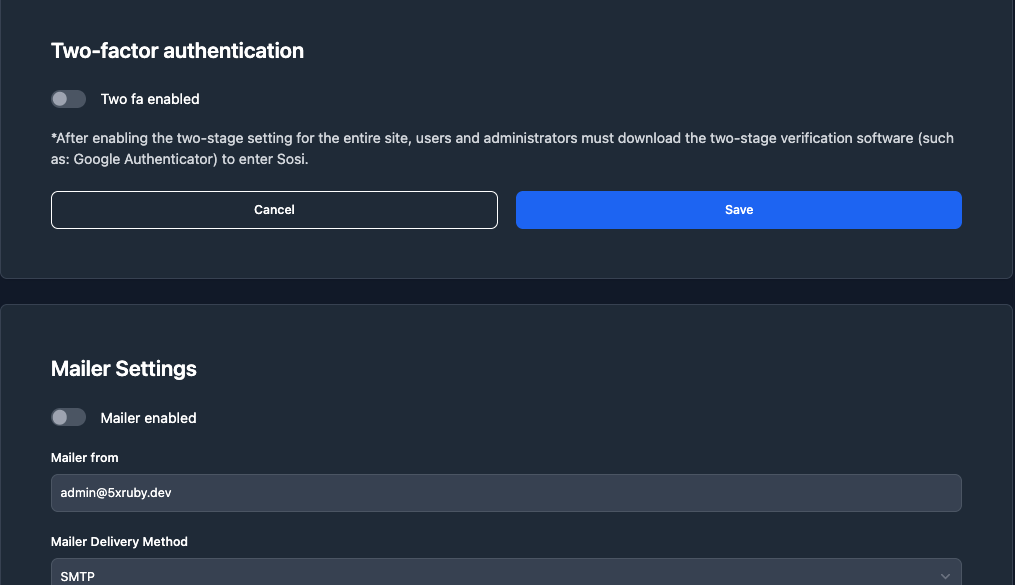Click the Mailer Delivery Method label
The width and height of the screenshot is (1015, 585).
(119, 542)
